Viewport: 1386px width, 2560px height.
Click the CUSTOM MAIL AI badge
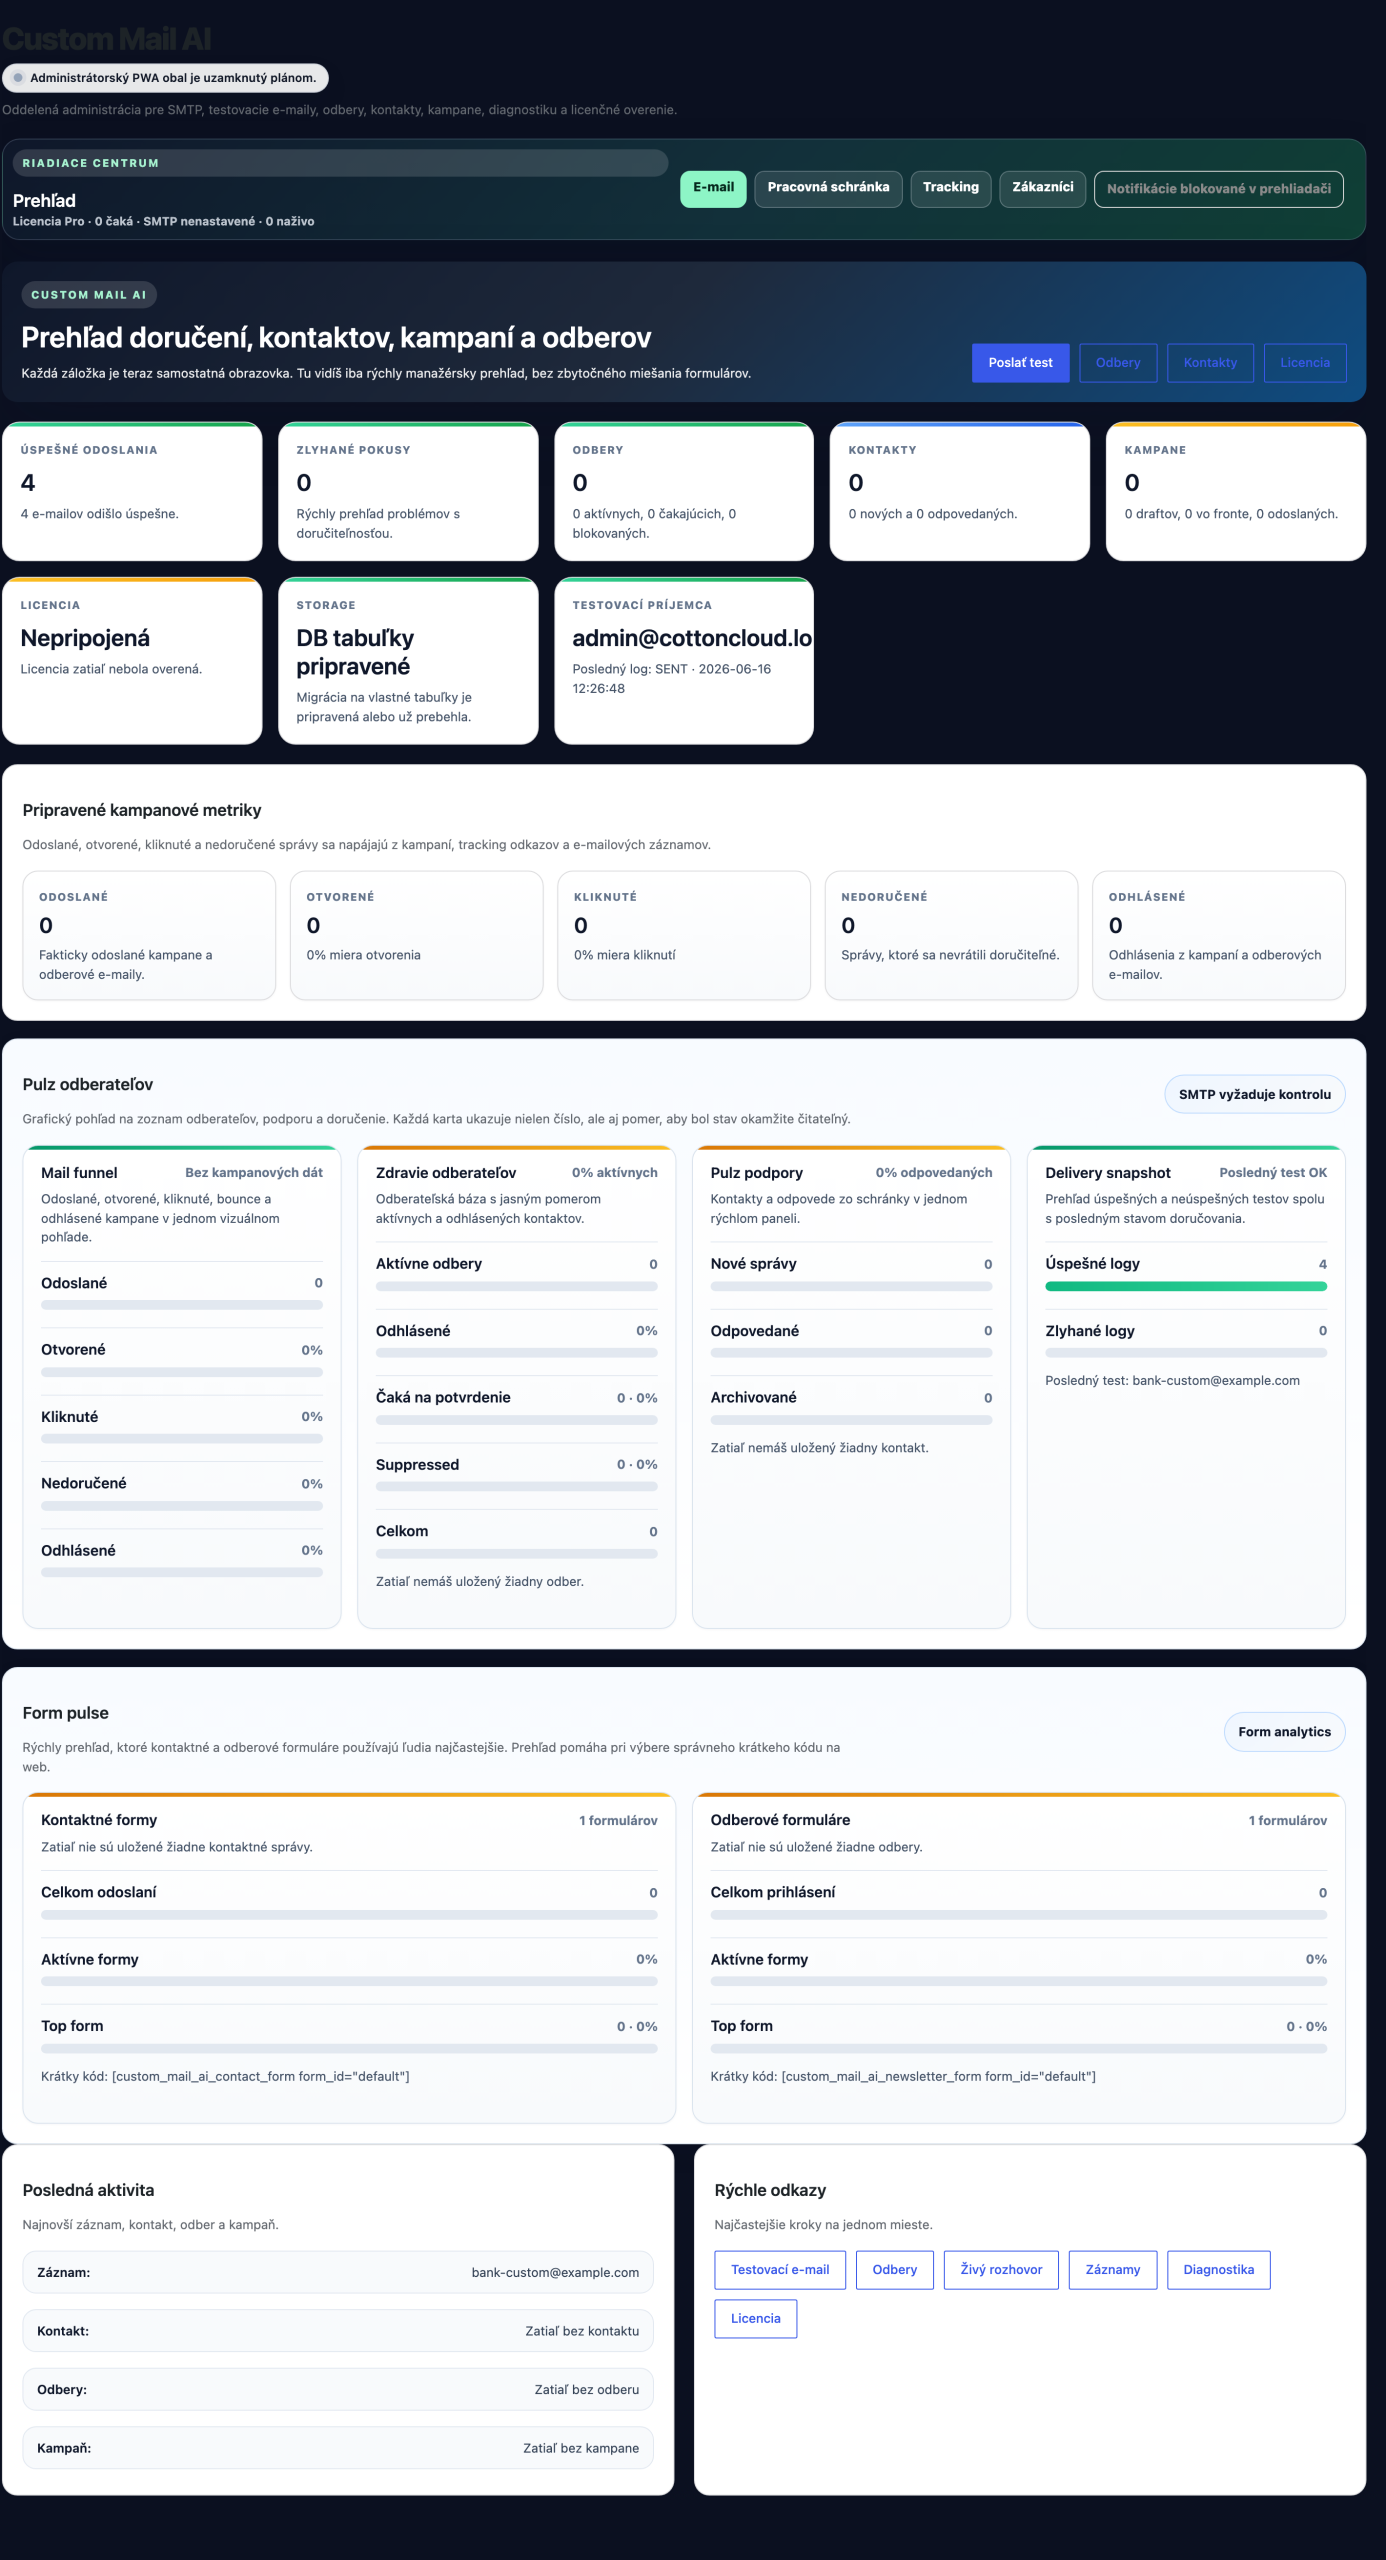(x=89, y=295)
